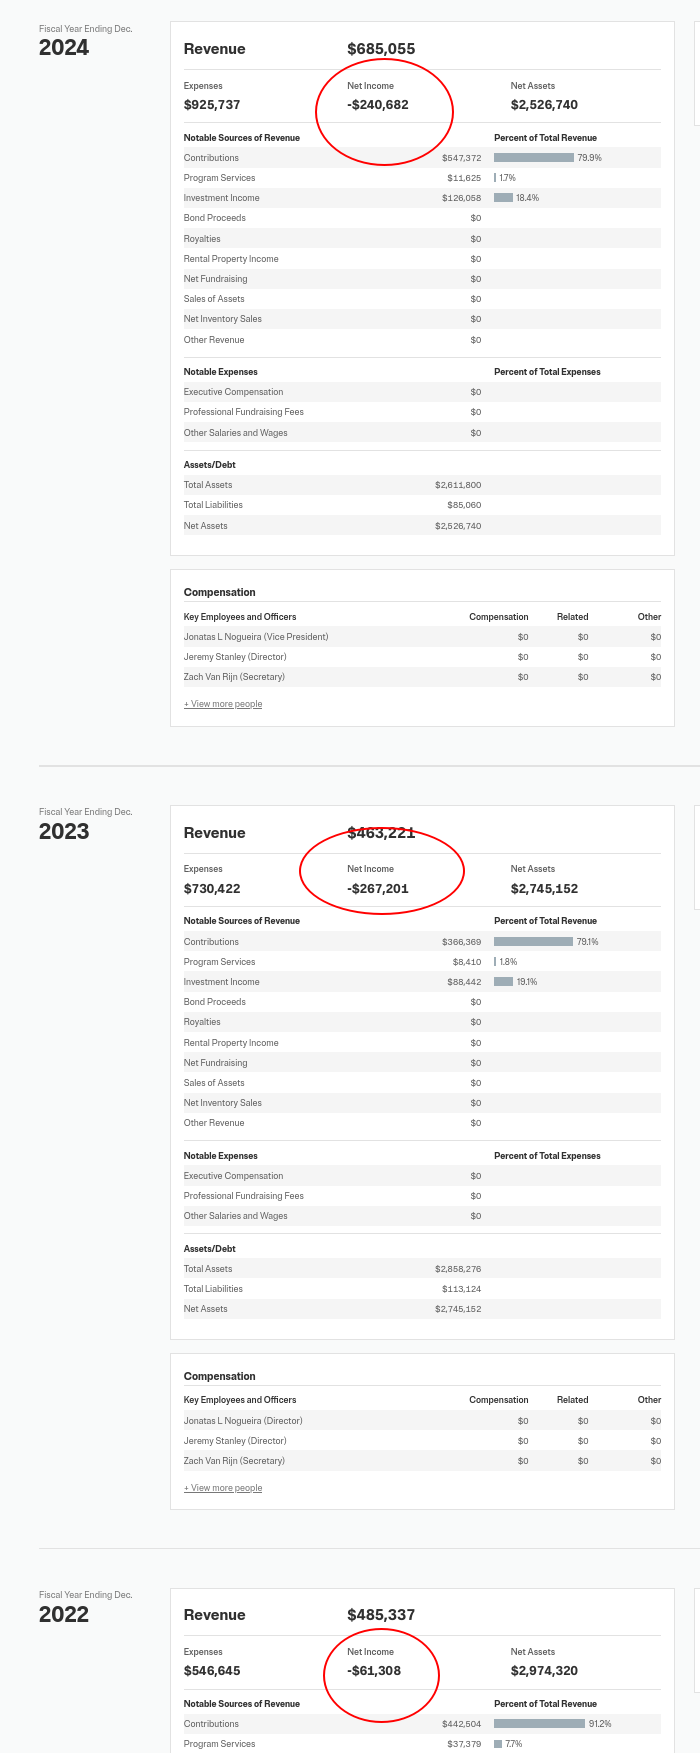
Task: Open 'View more people' link under 2024 compensation
Action: coord(223,704)
